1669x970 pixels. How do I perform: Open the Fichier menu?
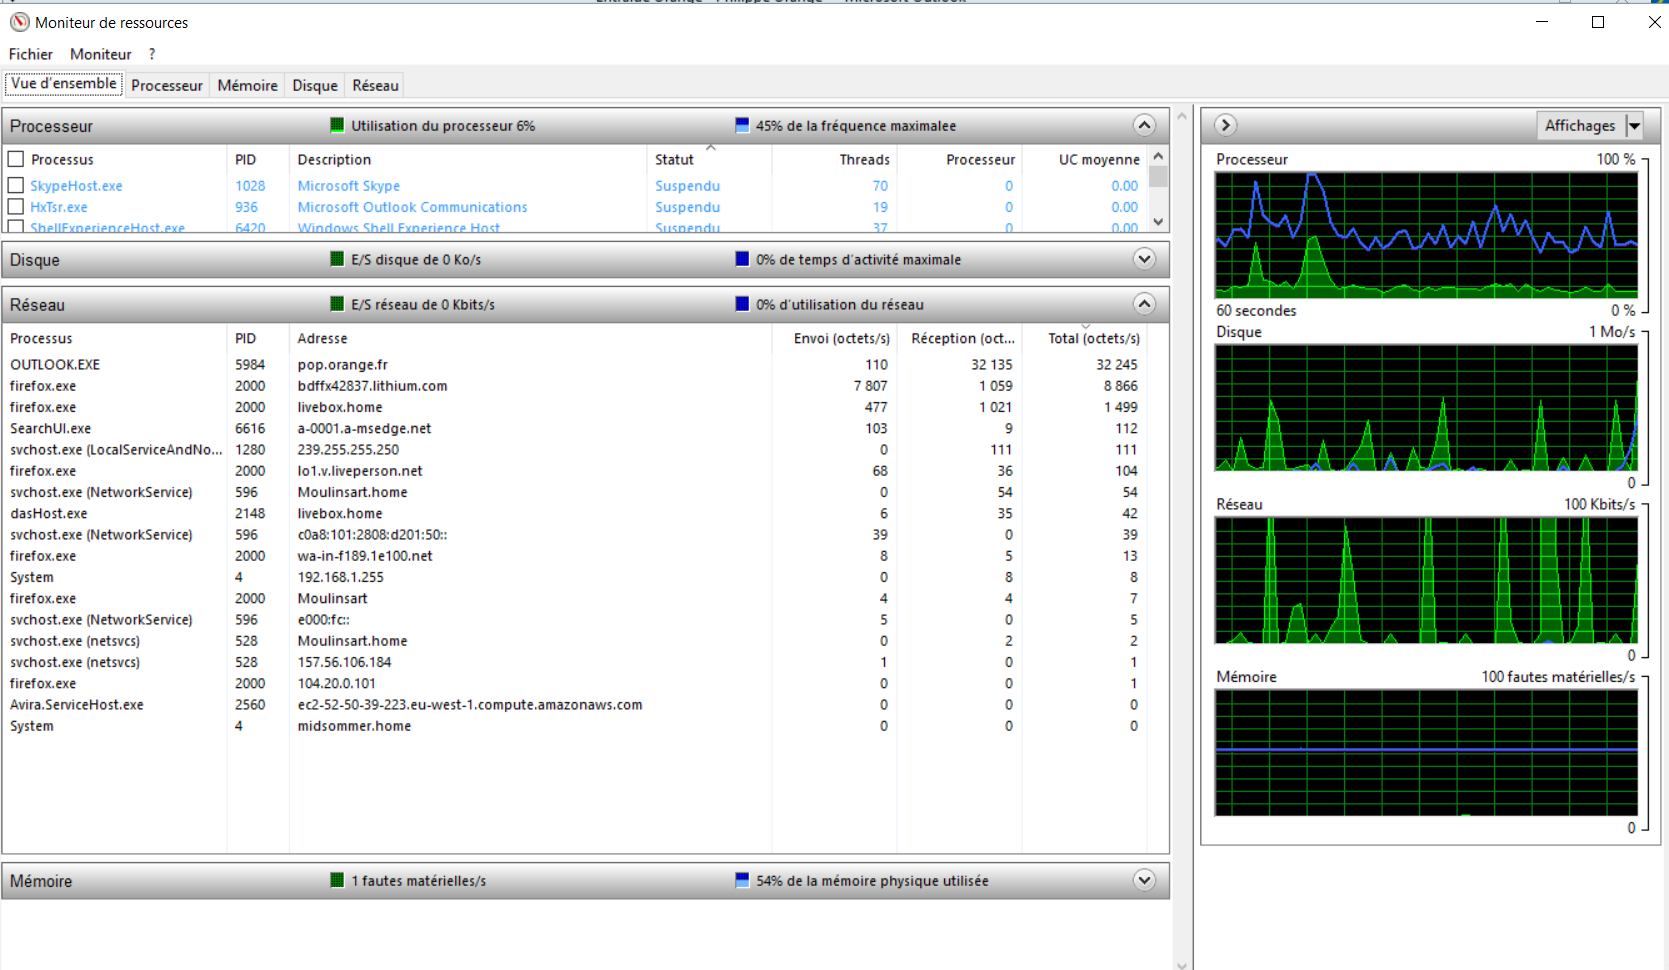click(x=31, y=54)
